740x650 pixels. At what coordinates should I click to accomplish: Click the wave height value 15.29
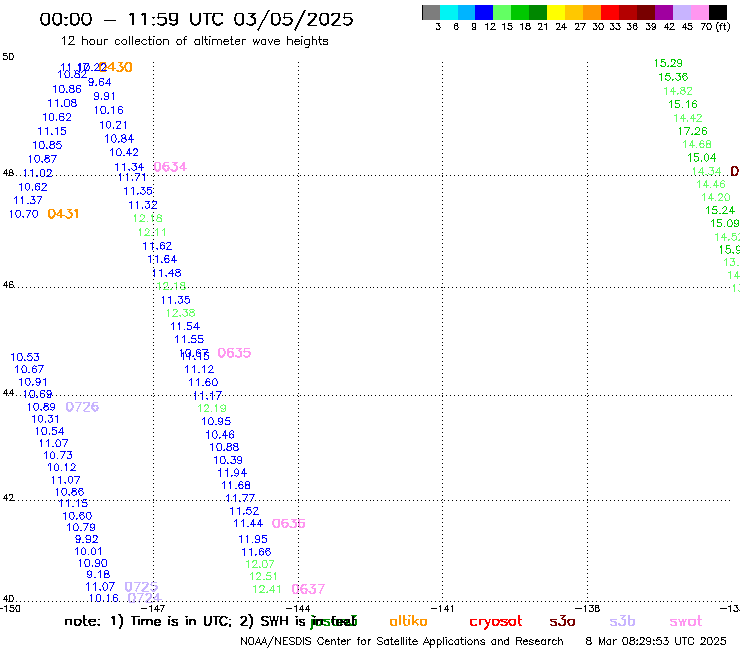coord(668,63)
